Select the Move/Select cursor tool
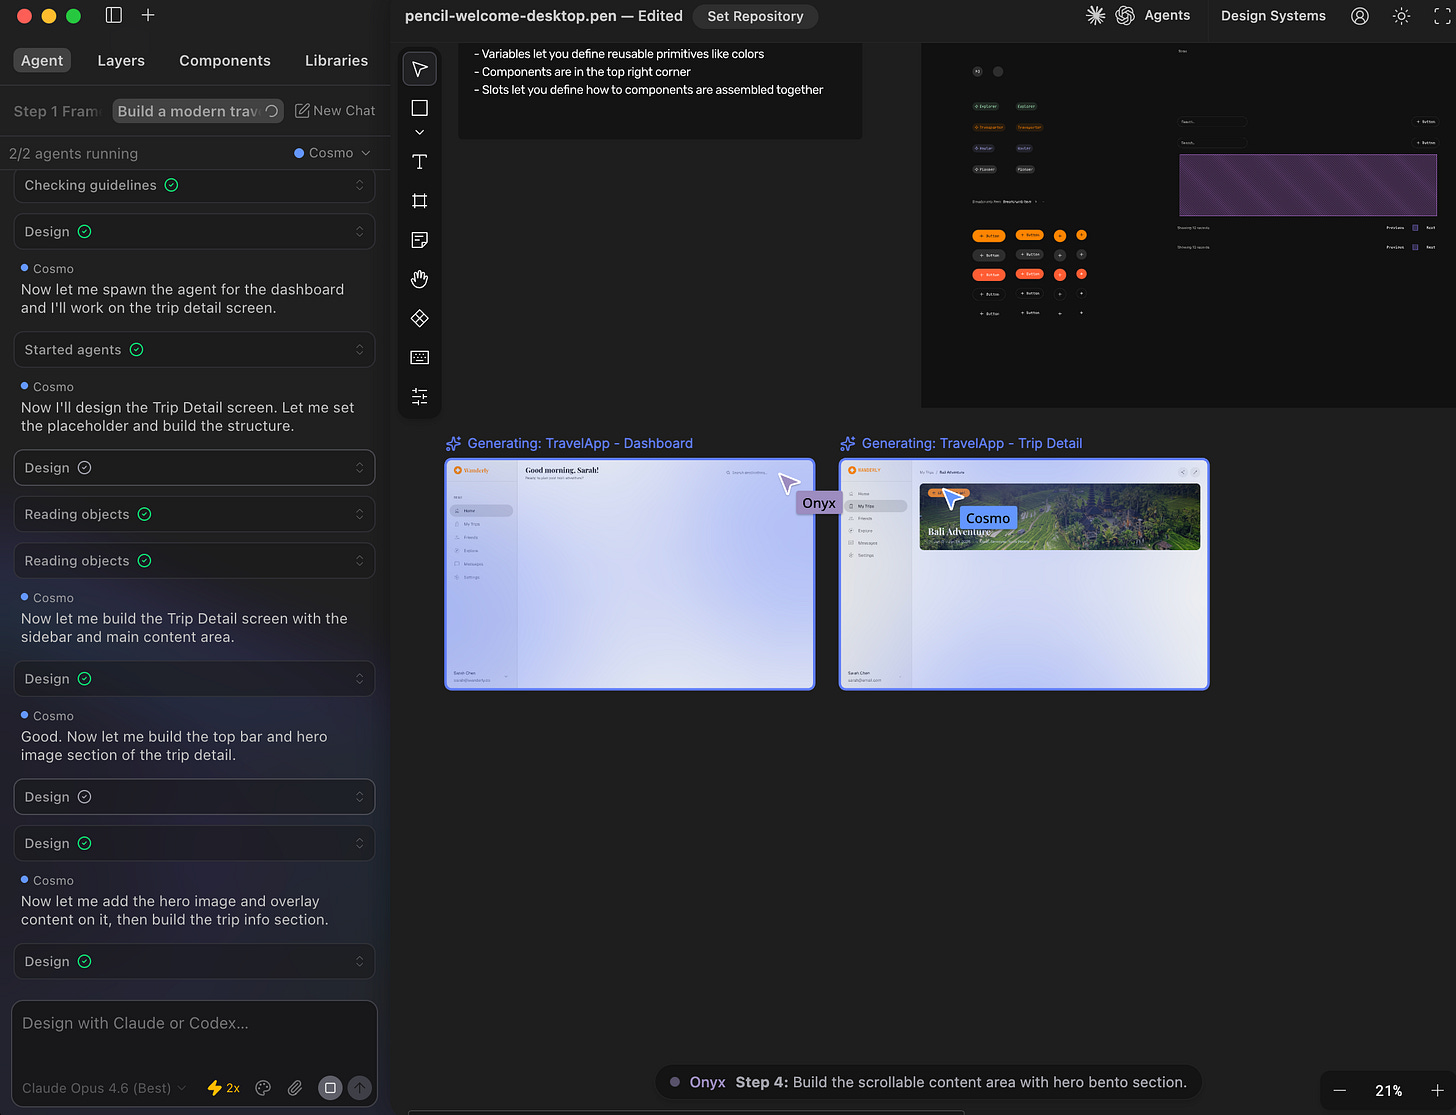1456x1115 pixels. [x=420, y=69]
